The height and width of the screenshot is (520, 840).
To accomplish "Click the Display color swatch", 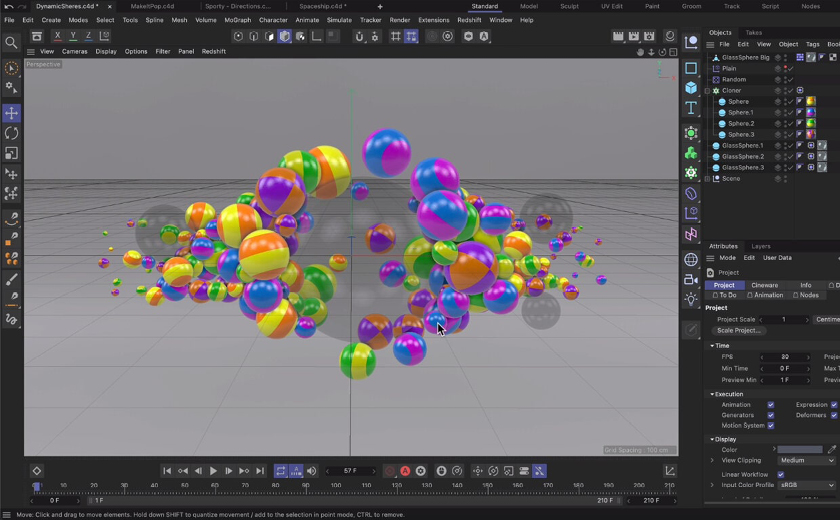I will 800,450.
